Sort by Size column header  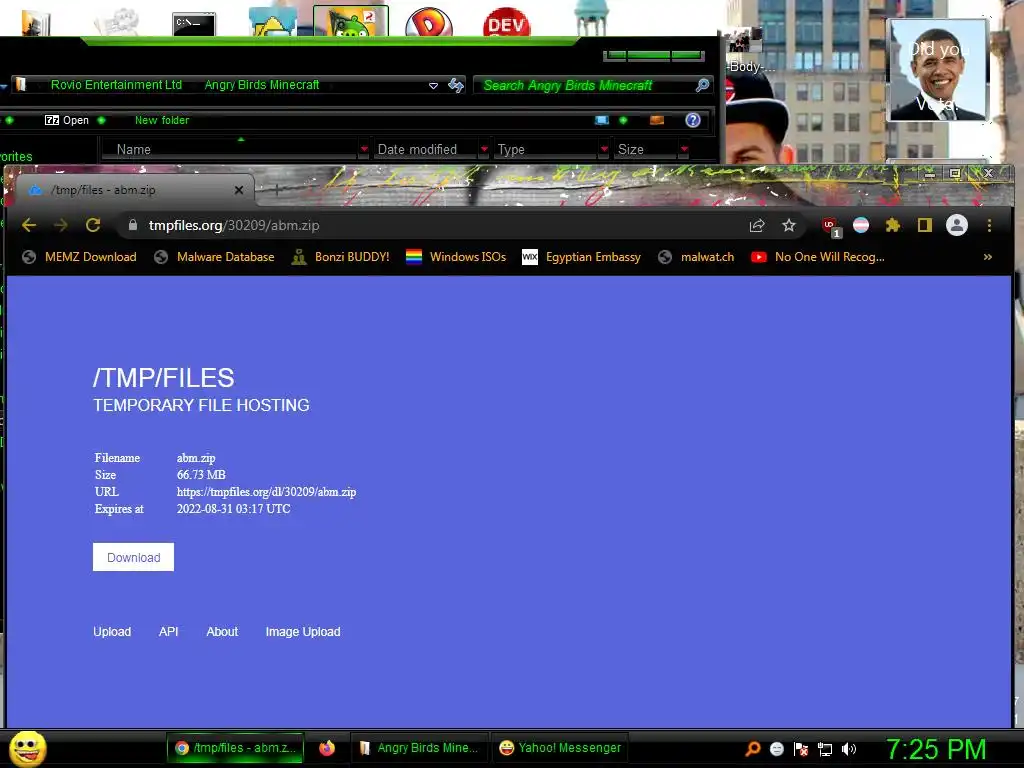(645, 150)
